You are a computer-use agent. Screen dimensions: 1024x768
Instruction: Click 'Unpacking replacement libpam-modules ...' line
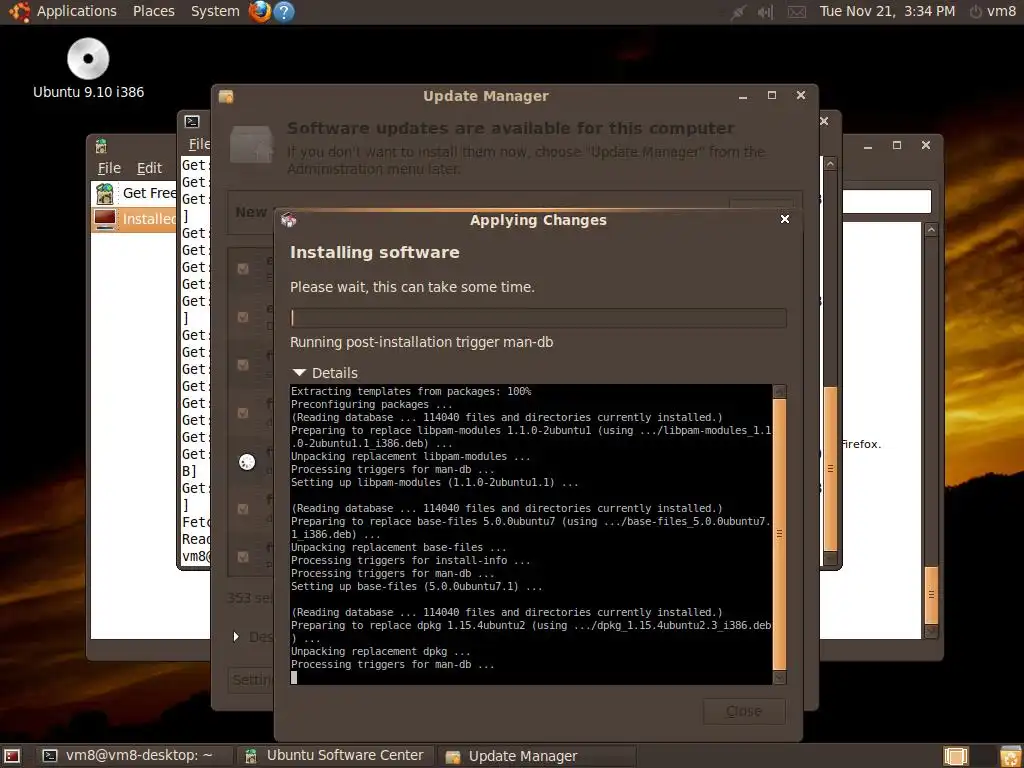tap(411, 456)
